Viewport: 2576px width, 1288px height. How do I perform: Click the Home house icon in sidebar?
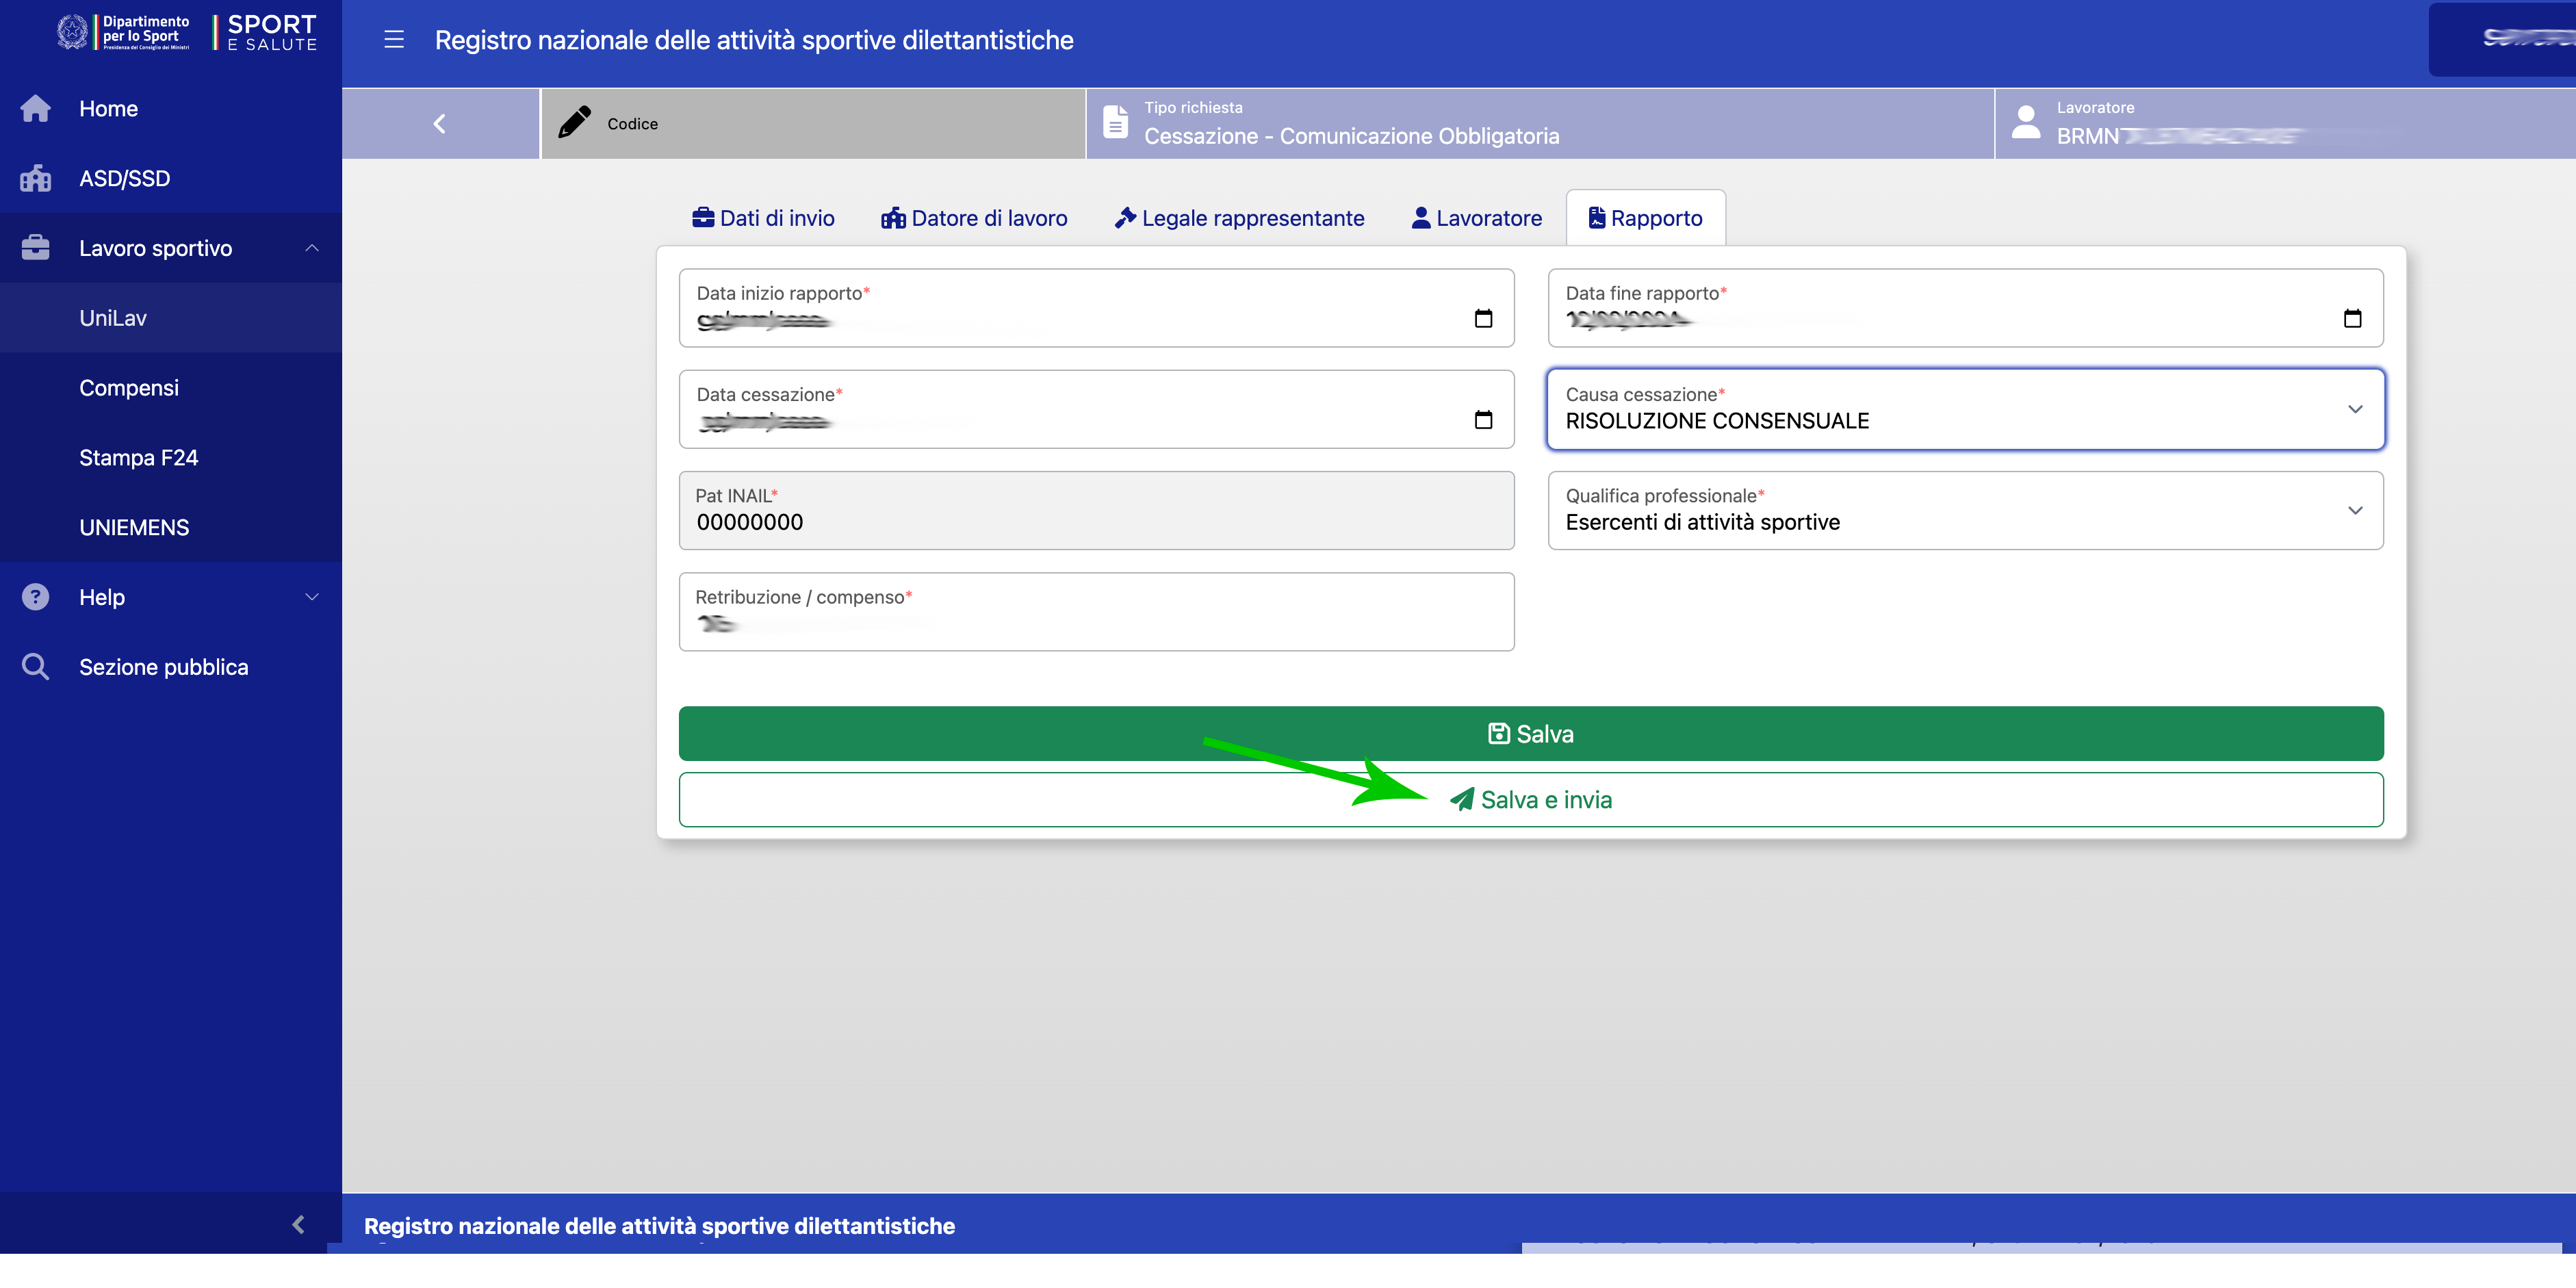pyautogui.click(x=36, y=108)
